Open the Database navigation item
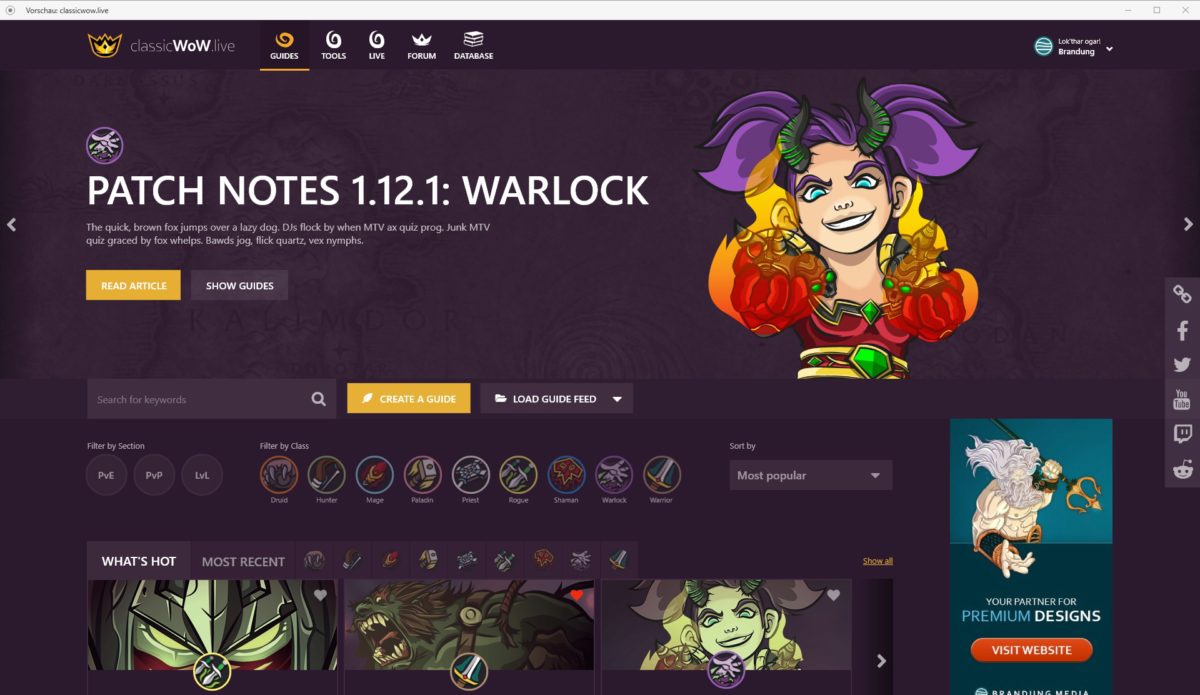The height and width of the screenshot is (695, 1200). [x=473, y=46]
